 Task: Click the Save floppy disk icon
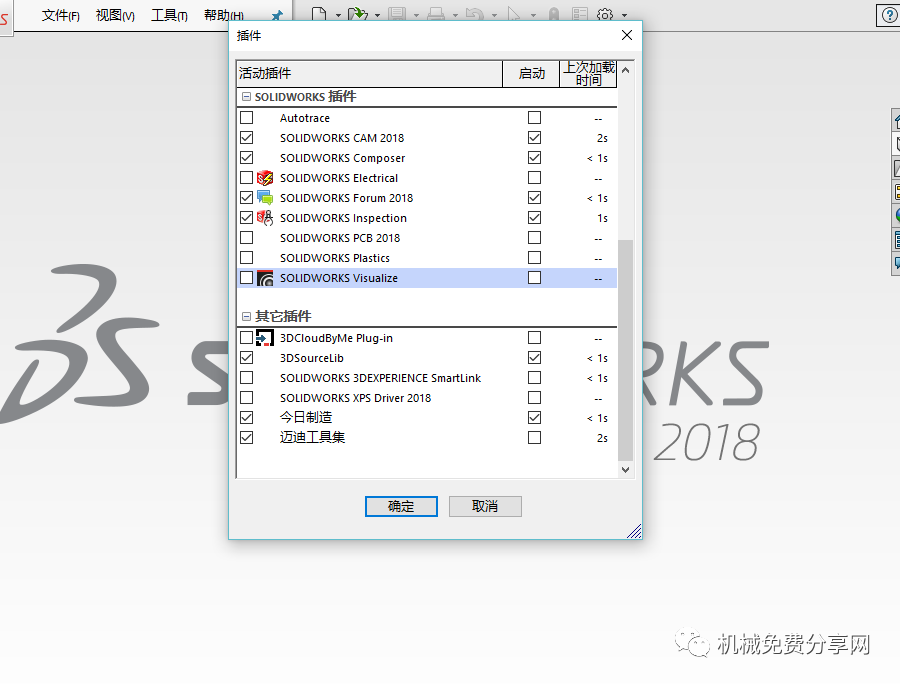pyautogui.click(x=397, y=14)
